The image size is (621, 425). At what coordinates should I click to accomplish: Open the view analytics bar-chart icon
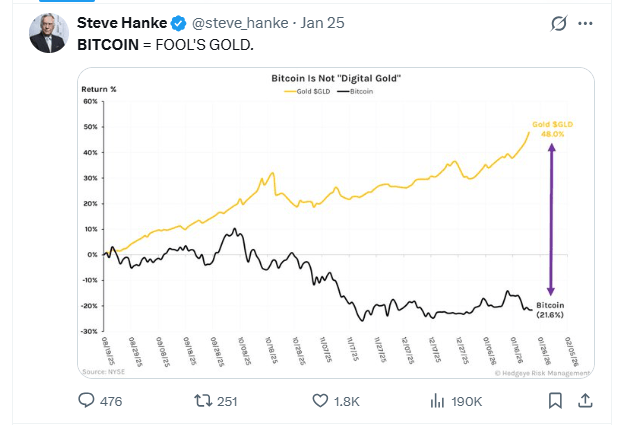point(436,400)
